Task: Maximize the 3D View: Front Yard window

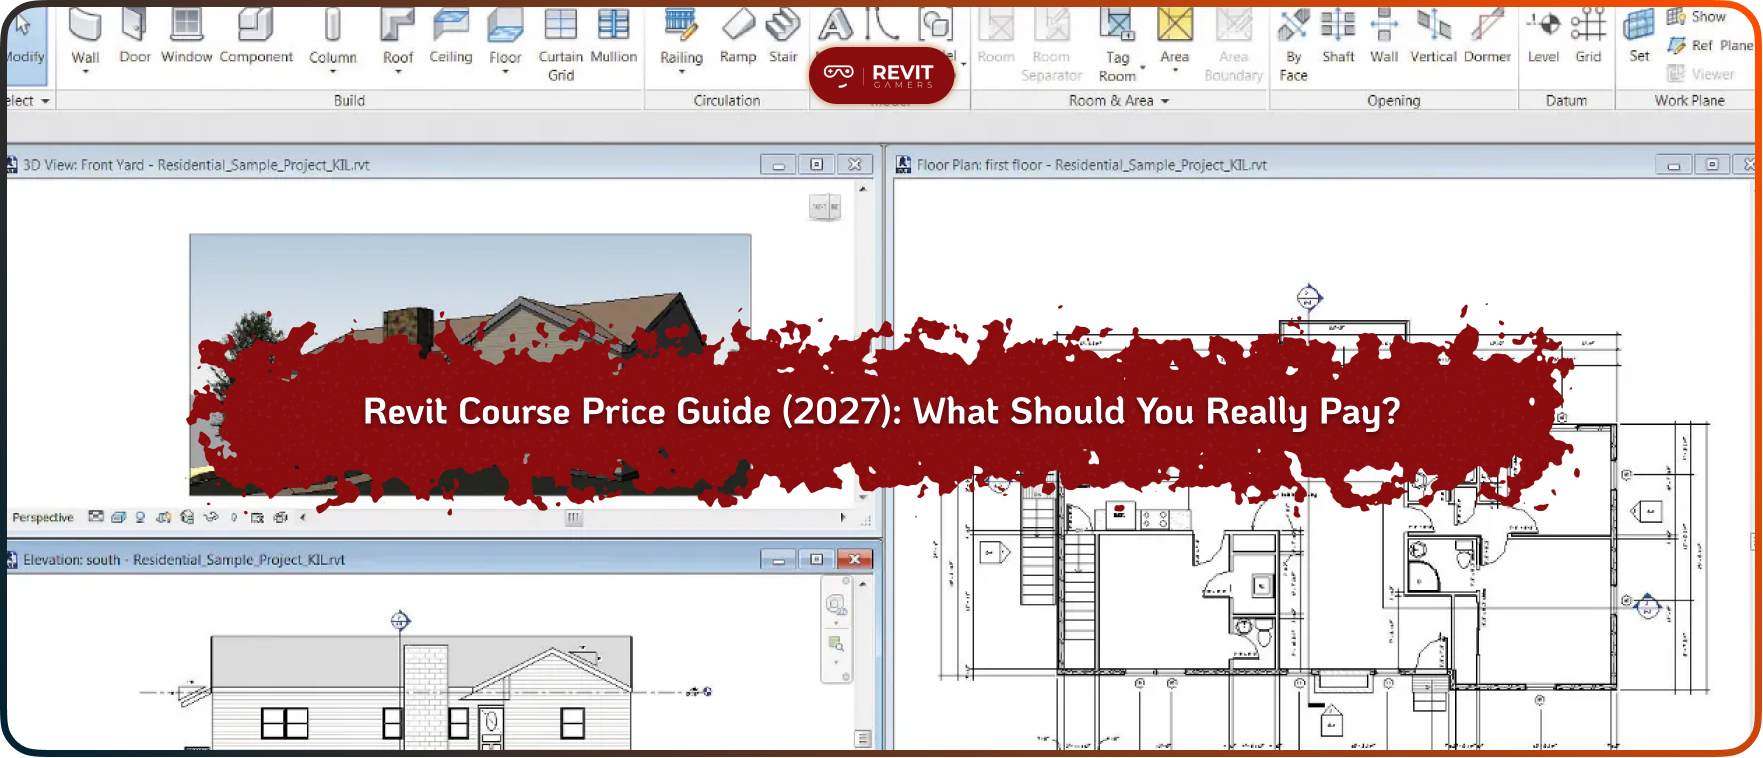Action: (817, 165)
